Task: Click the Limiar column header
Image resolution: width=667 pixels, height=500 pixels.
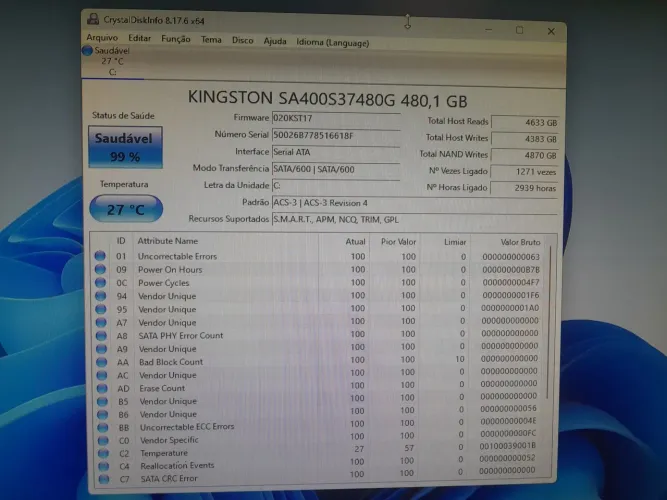Action: click(x=455, y=242)
